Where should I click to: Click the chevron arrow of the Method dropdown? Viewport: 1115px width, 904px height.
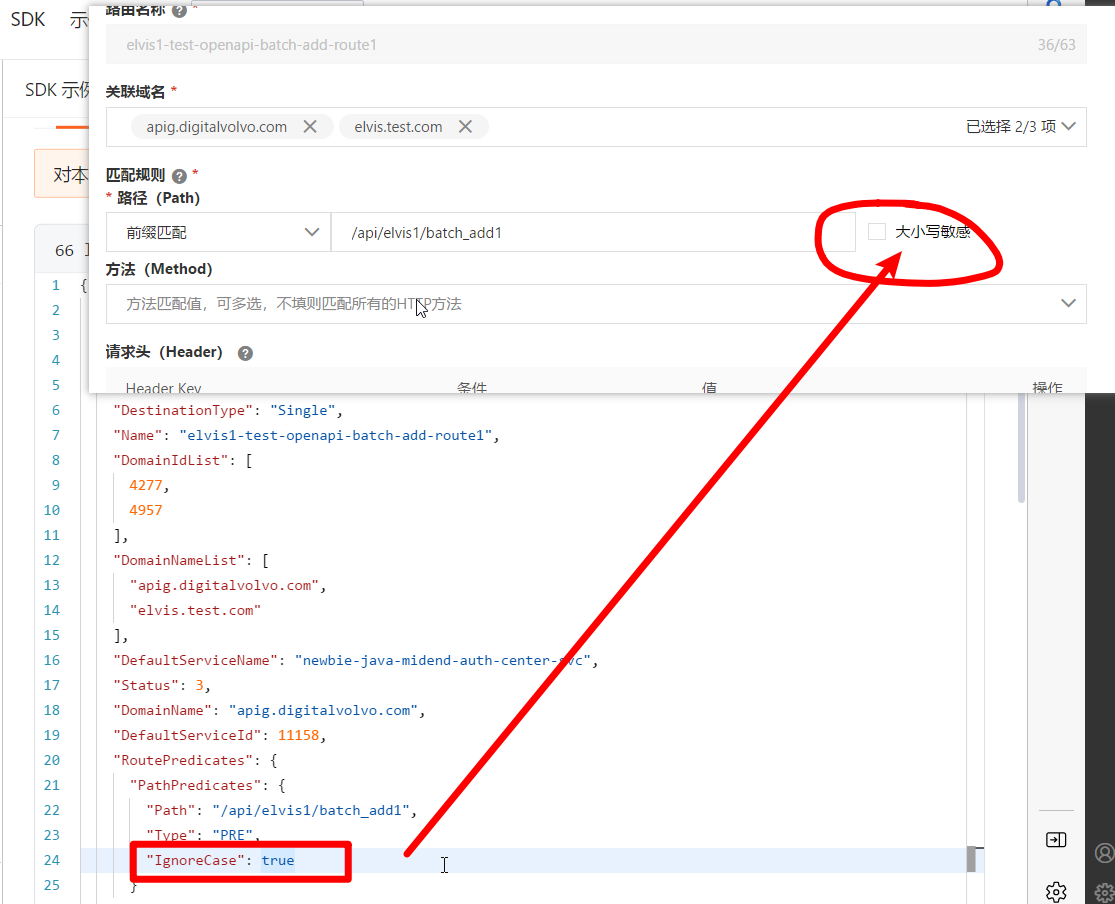point(1068,304)
